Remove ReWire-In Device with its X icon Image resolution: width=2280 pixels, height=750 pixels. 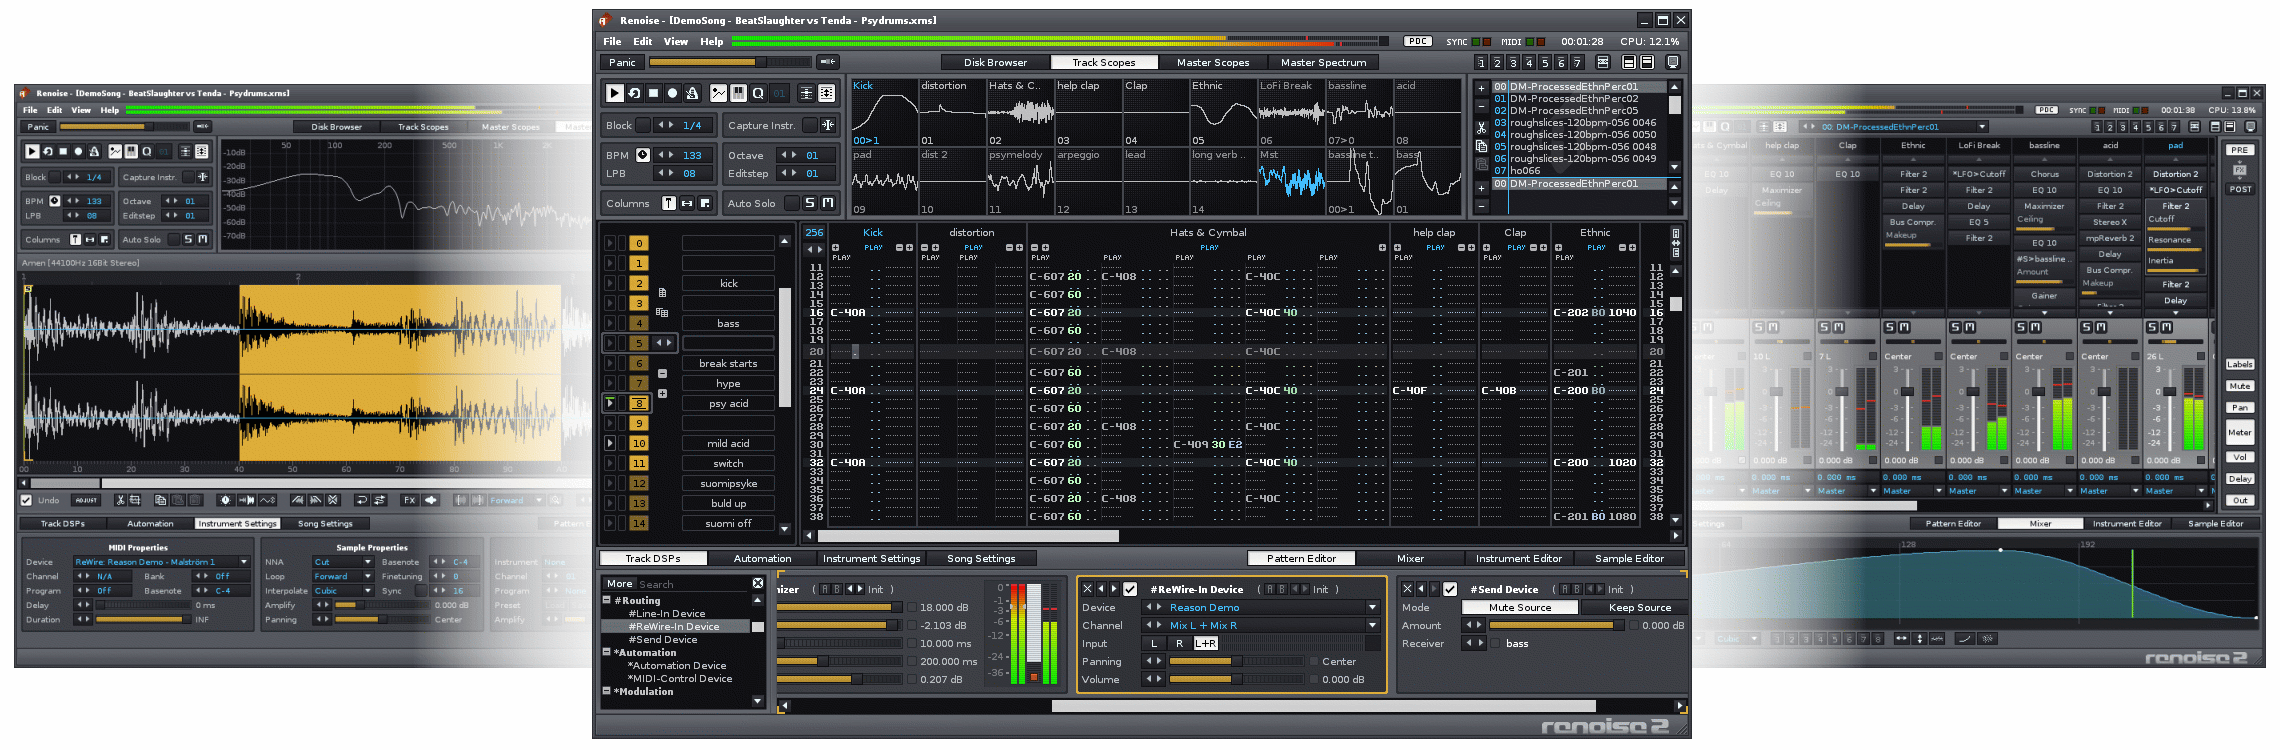point(1088,589)
